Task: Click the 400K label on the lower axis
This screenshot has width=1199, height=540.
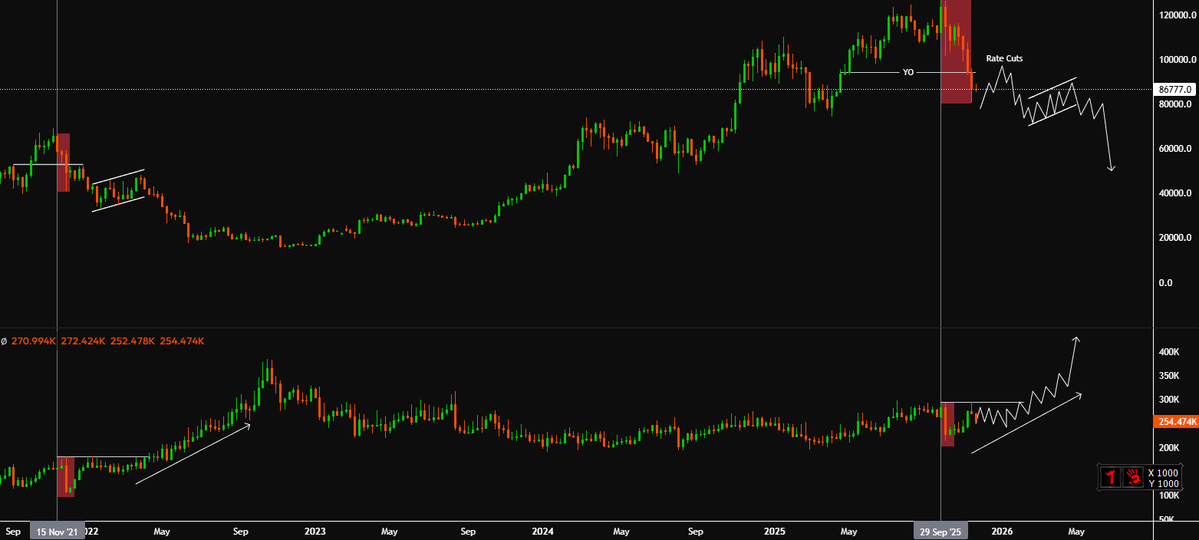Action: click(x=1169, y=352)
